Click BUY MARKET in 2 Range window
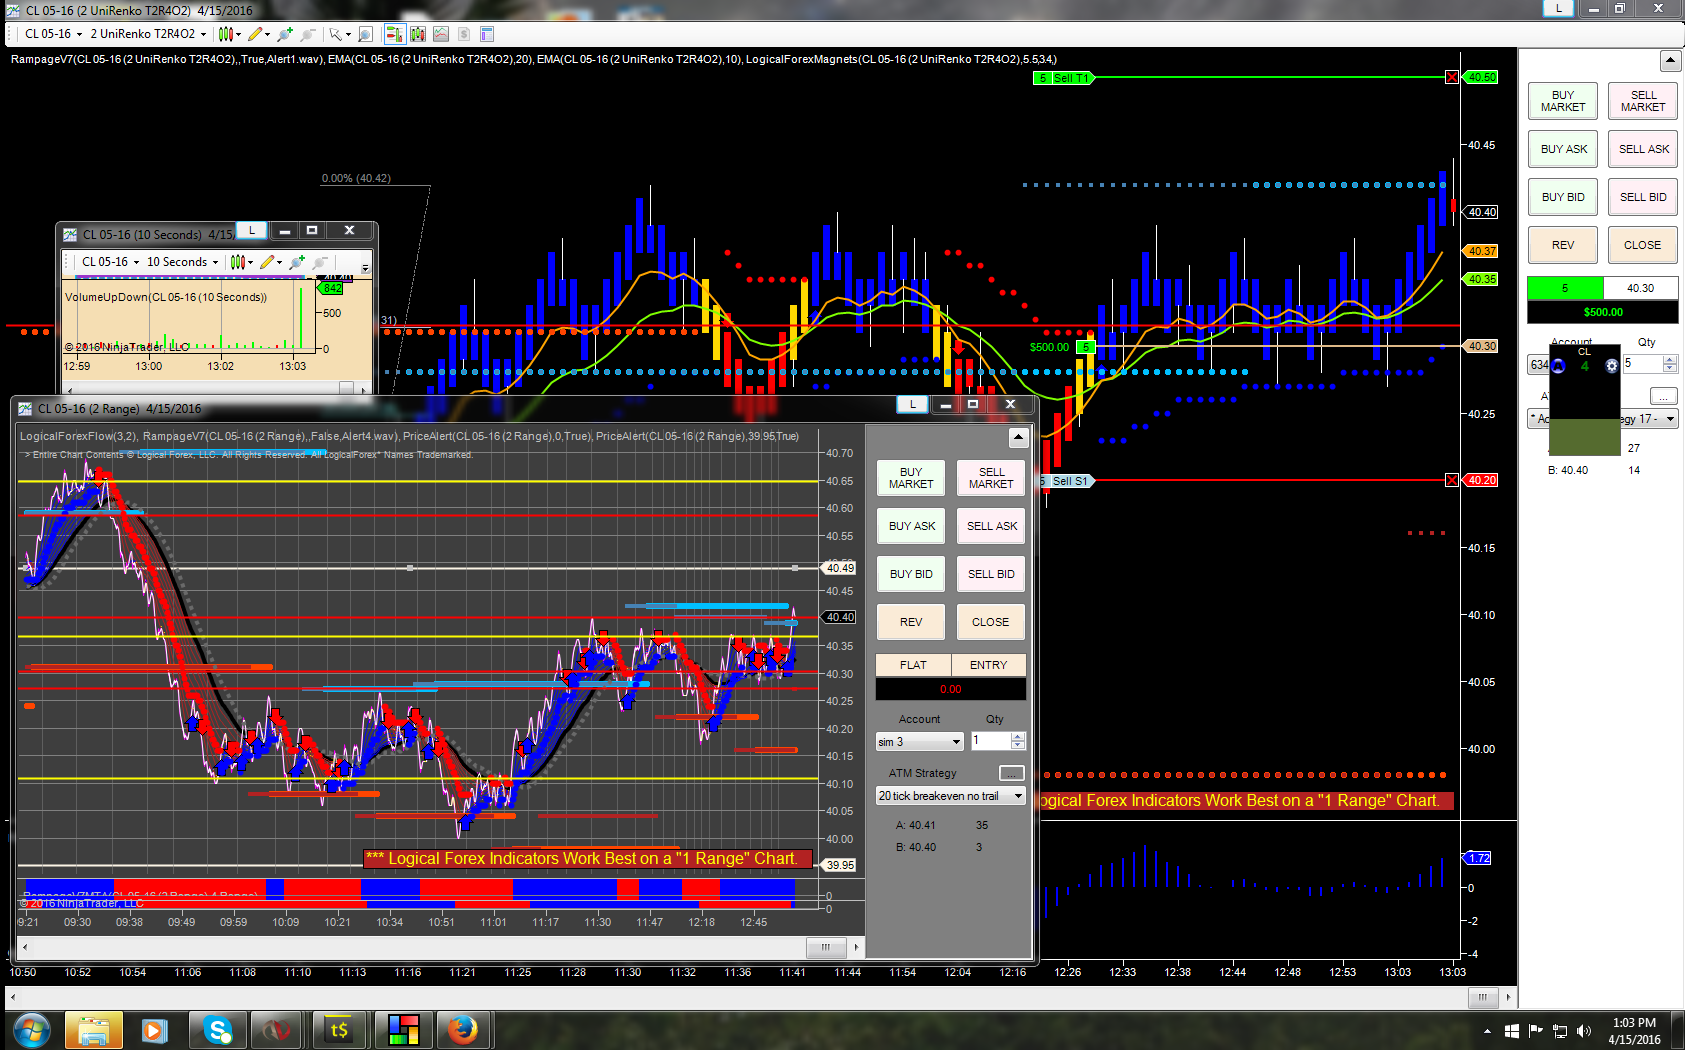This screenshot has width=1685, height=1050. pyautogui.click(x=911, y=478)
